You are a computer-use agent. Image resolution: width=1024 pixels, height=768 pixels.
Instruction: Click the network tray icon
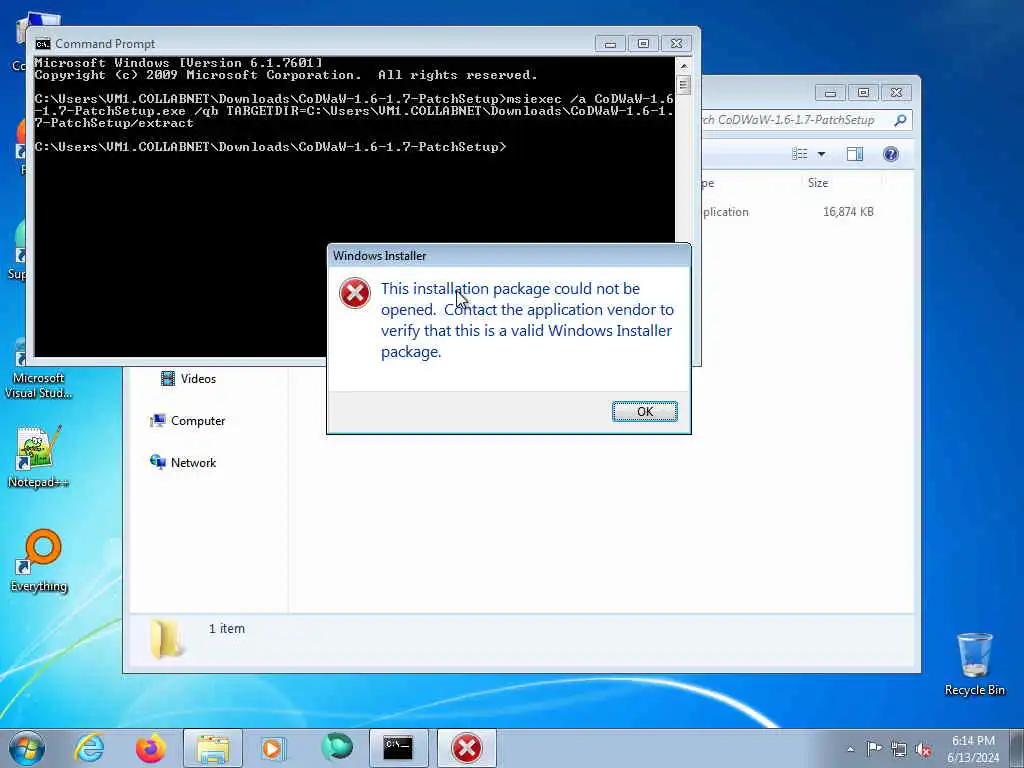click(x=899, y=749)
